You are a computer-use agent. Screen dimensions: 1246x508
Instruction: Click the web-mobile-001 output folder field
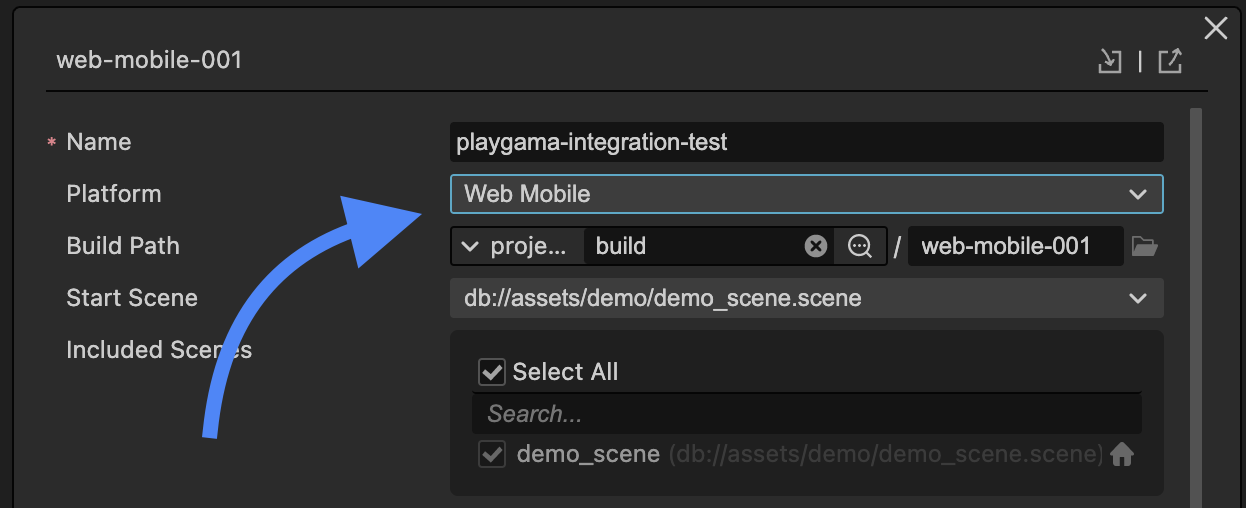pyautogui.click(x=1014, y=246)
